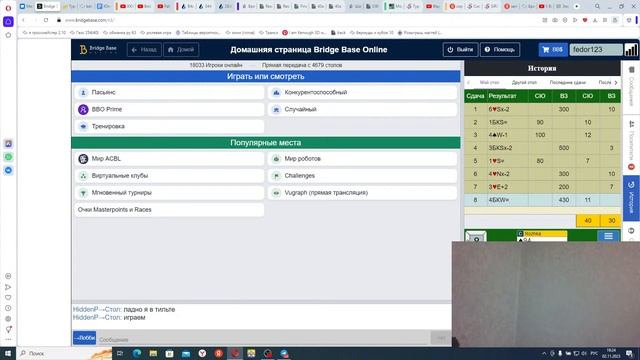Open File Explorer from taskbar

tap(153, 353)
